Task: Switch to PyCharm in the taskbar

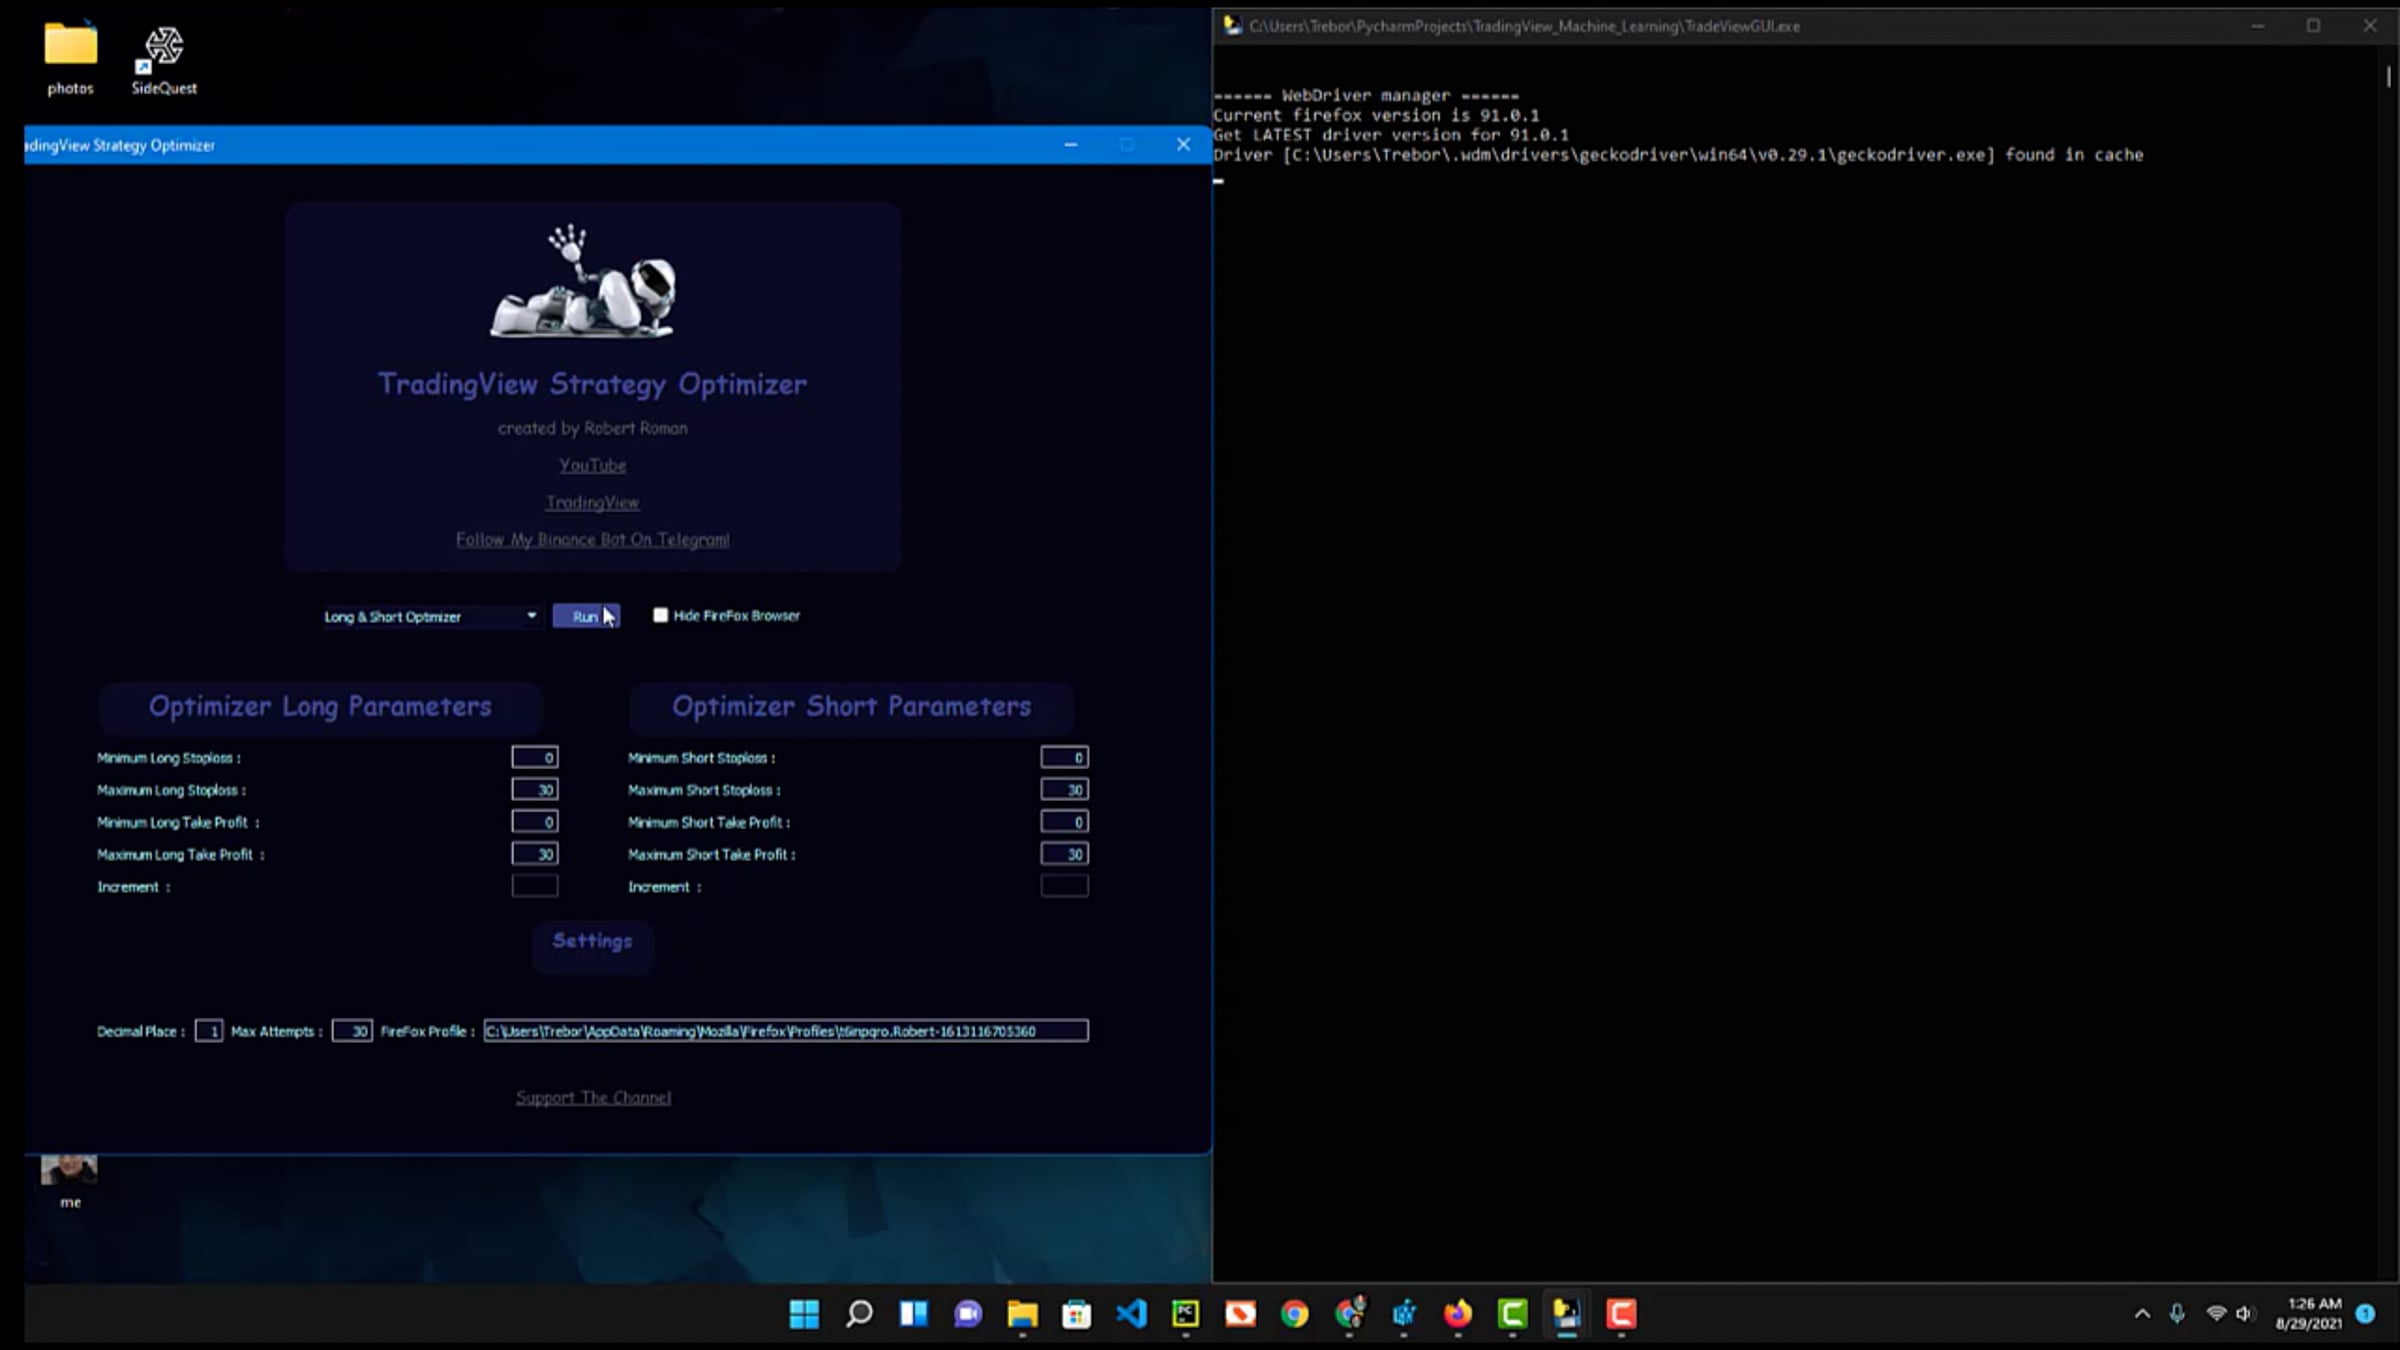Action: pyautogui.click(x=1186, y=1314)
